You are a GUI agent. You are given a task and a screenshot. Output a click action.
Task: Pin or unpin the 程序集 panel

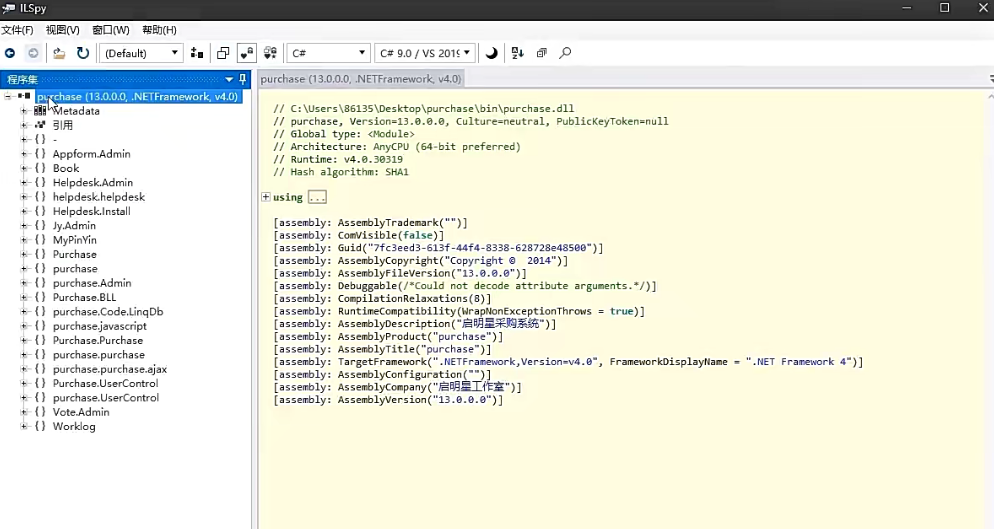pyautogui.click(x=242, y=79)
